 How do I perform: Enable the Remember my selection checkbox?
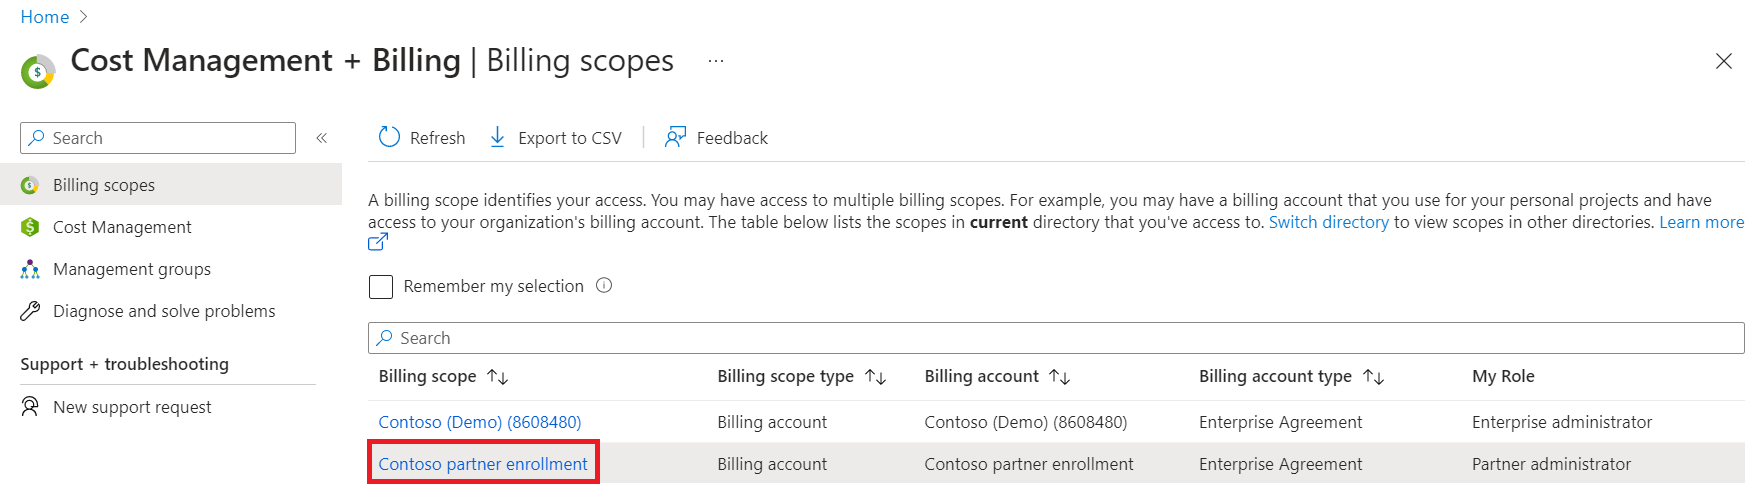click(x=381, y=287)
